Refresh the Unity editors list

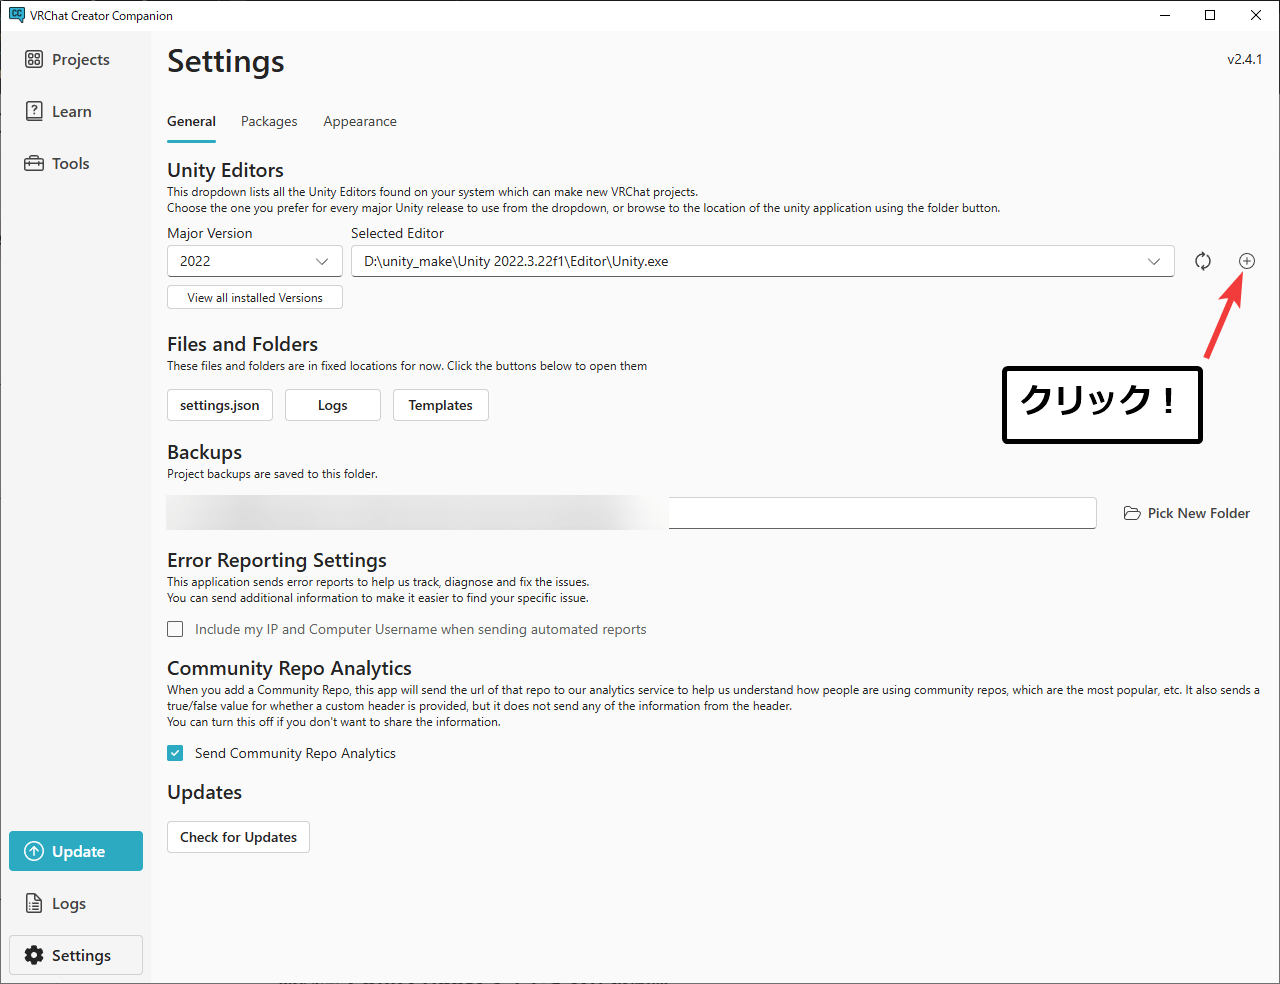pyautogui.click(x=1203, y=261)
